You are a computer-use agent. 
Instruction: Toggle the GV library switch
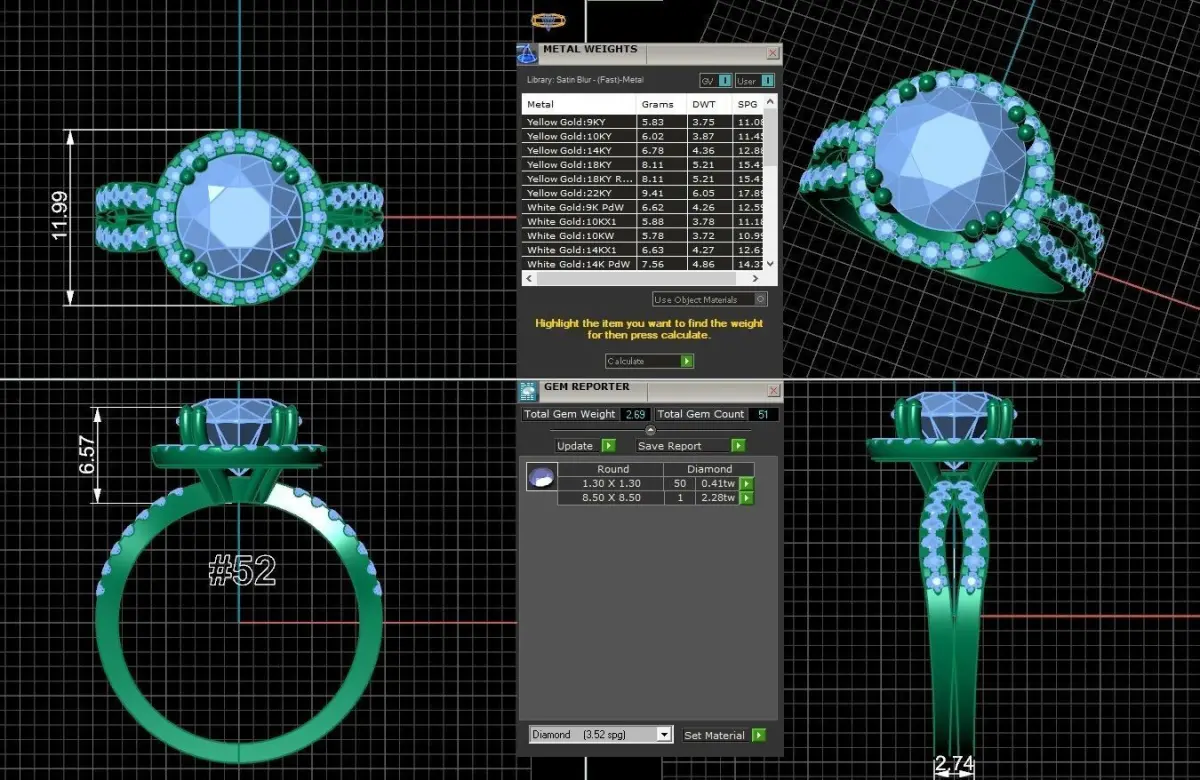[x=716, y=80]
